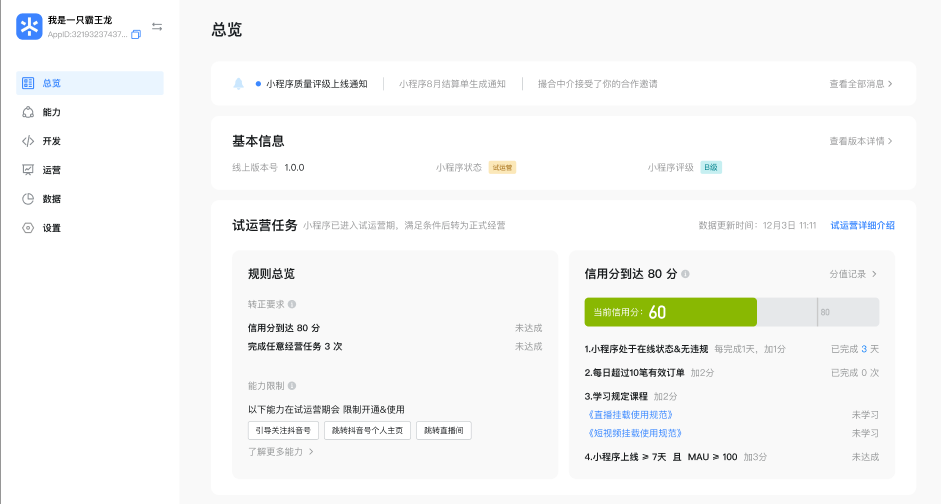941x504 pixels.
Task: Open 《直播挂载使用规范》 course link
Action: coord(629,415)
